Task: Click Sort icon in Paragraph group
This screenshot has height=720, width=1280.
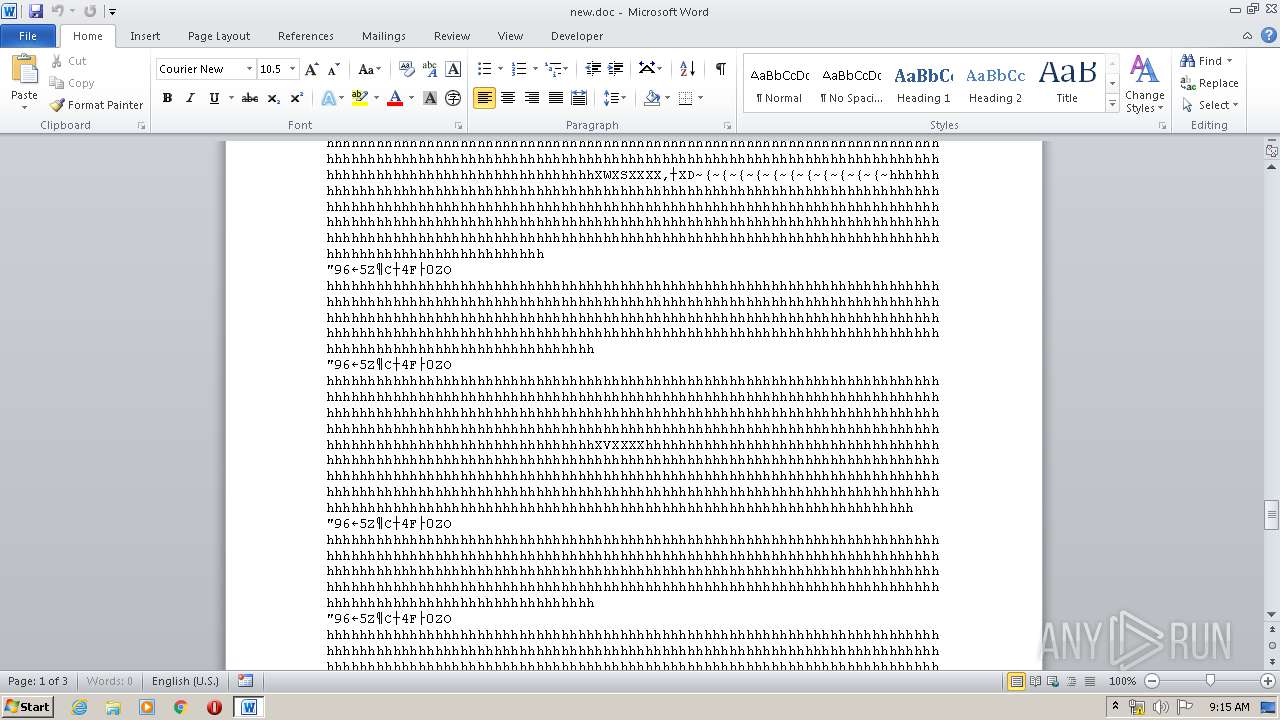Action: point(687,69)
